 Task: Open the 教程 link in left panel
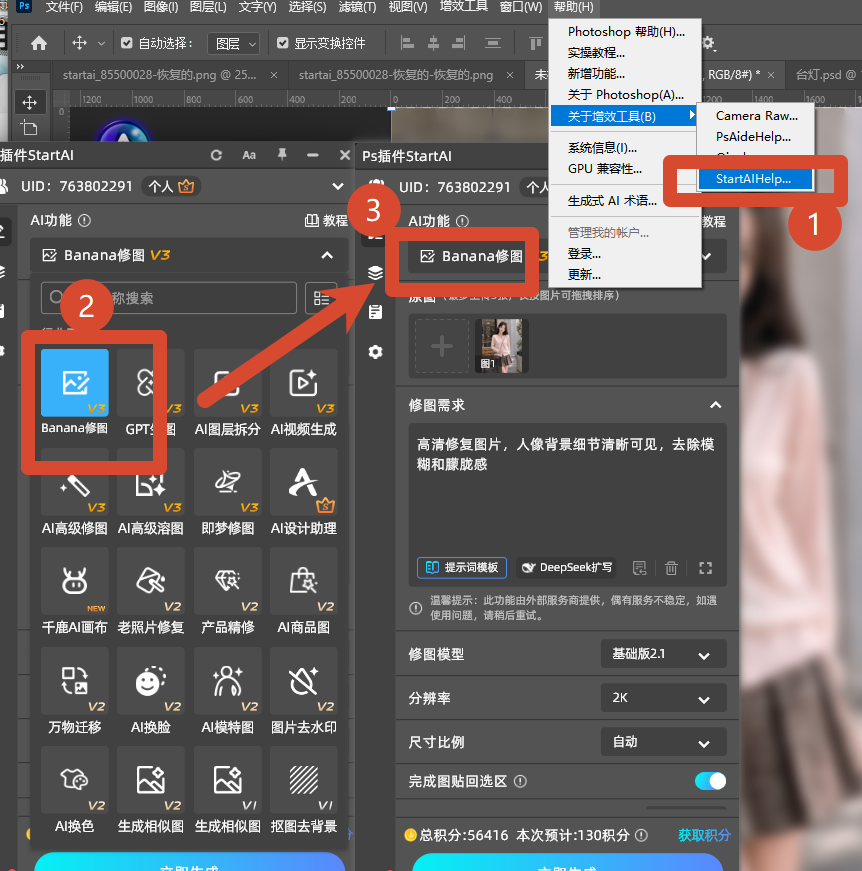click(326, 221)
